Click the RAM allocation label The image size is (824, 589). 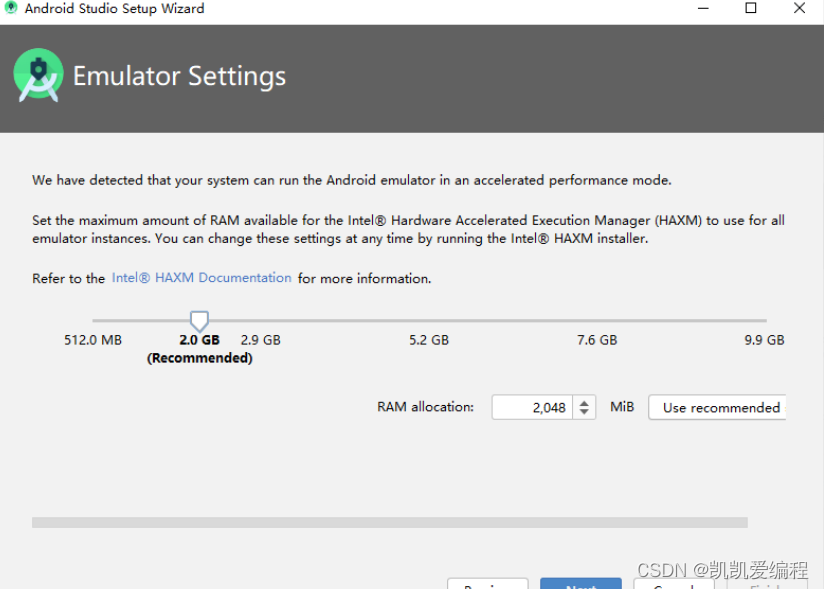click(x=425, y=407)
